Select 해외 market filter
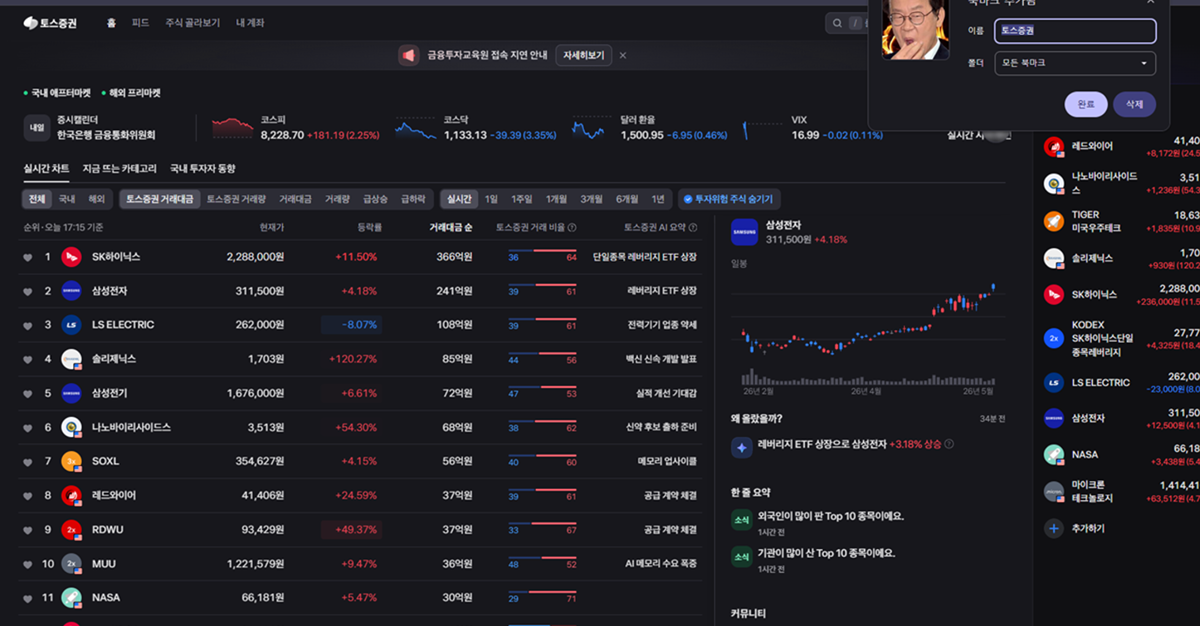This screenshot has width=1200, height=626. [96, 199]
